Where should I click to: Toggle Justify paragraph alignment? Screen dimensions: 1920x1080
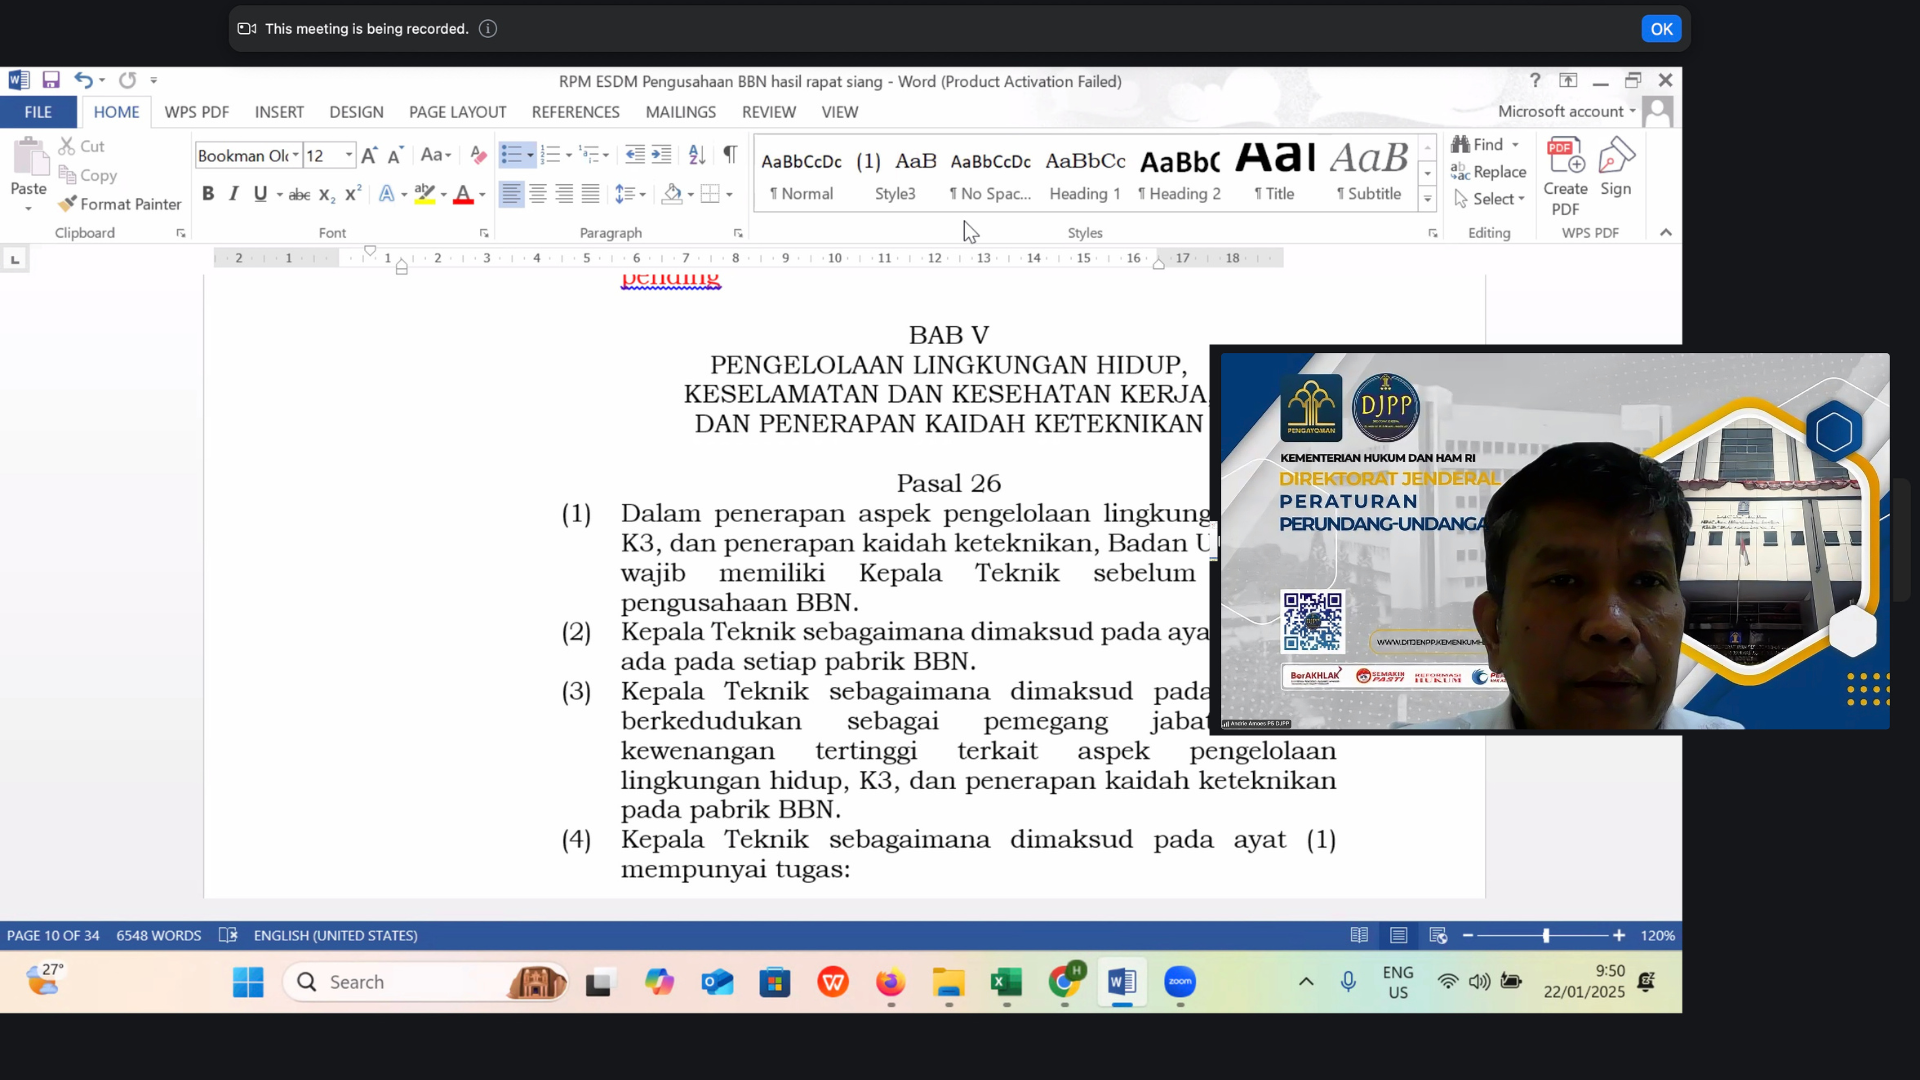tap(591, 194)
